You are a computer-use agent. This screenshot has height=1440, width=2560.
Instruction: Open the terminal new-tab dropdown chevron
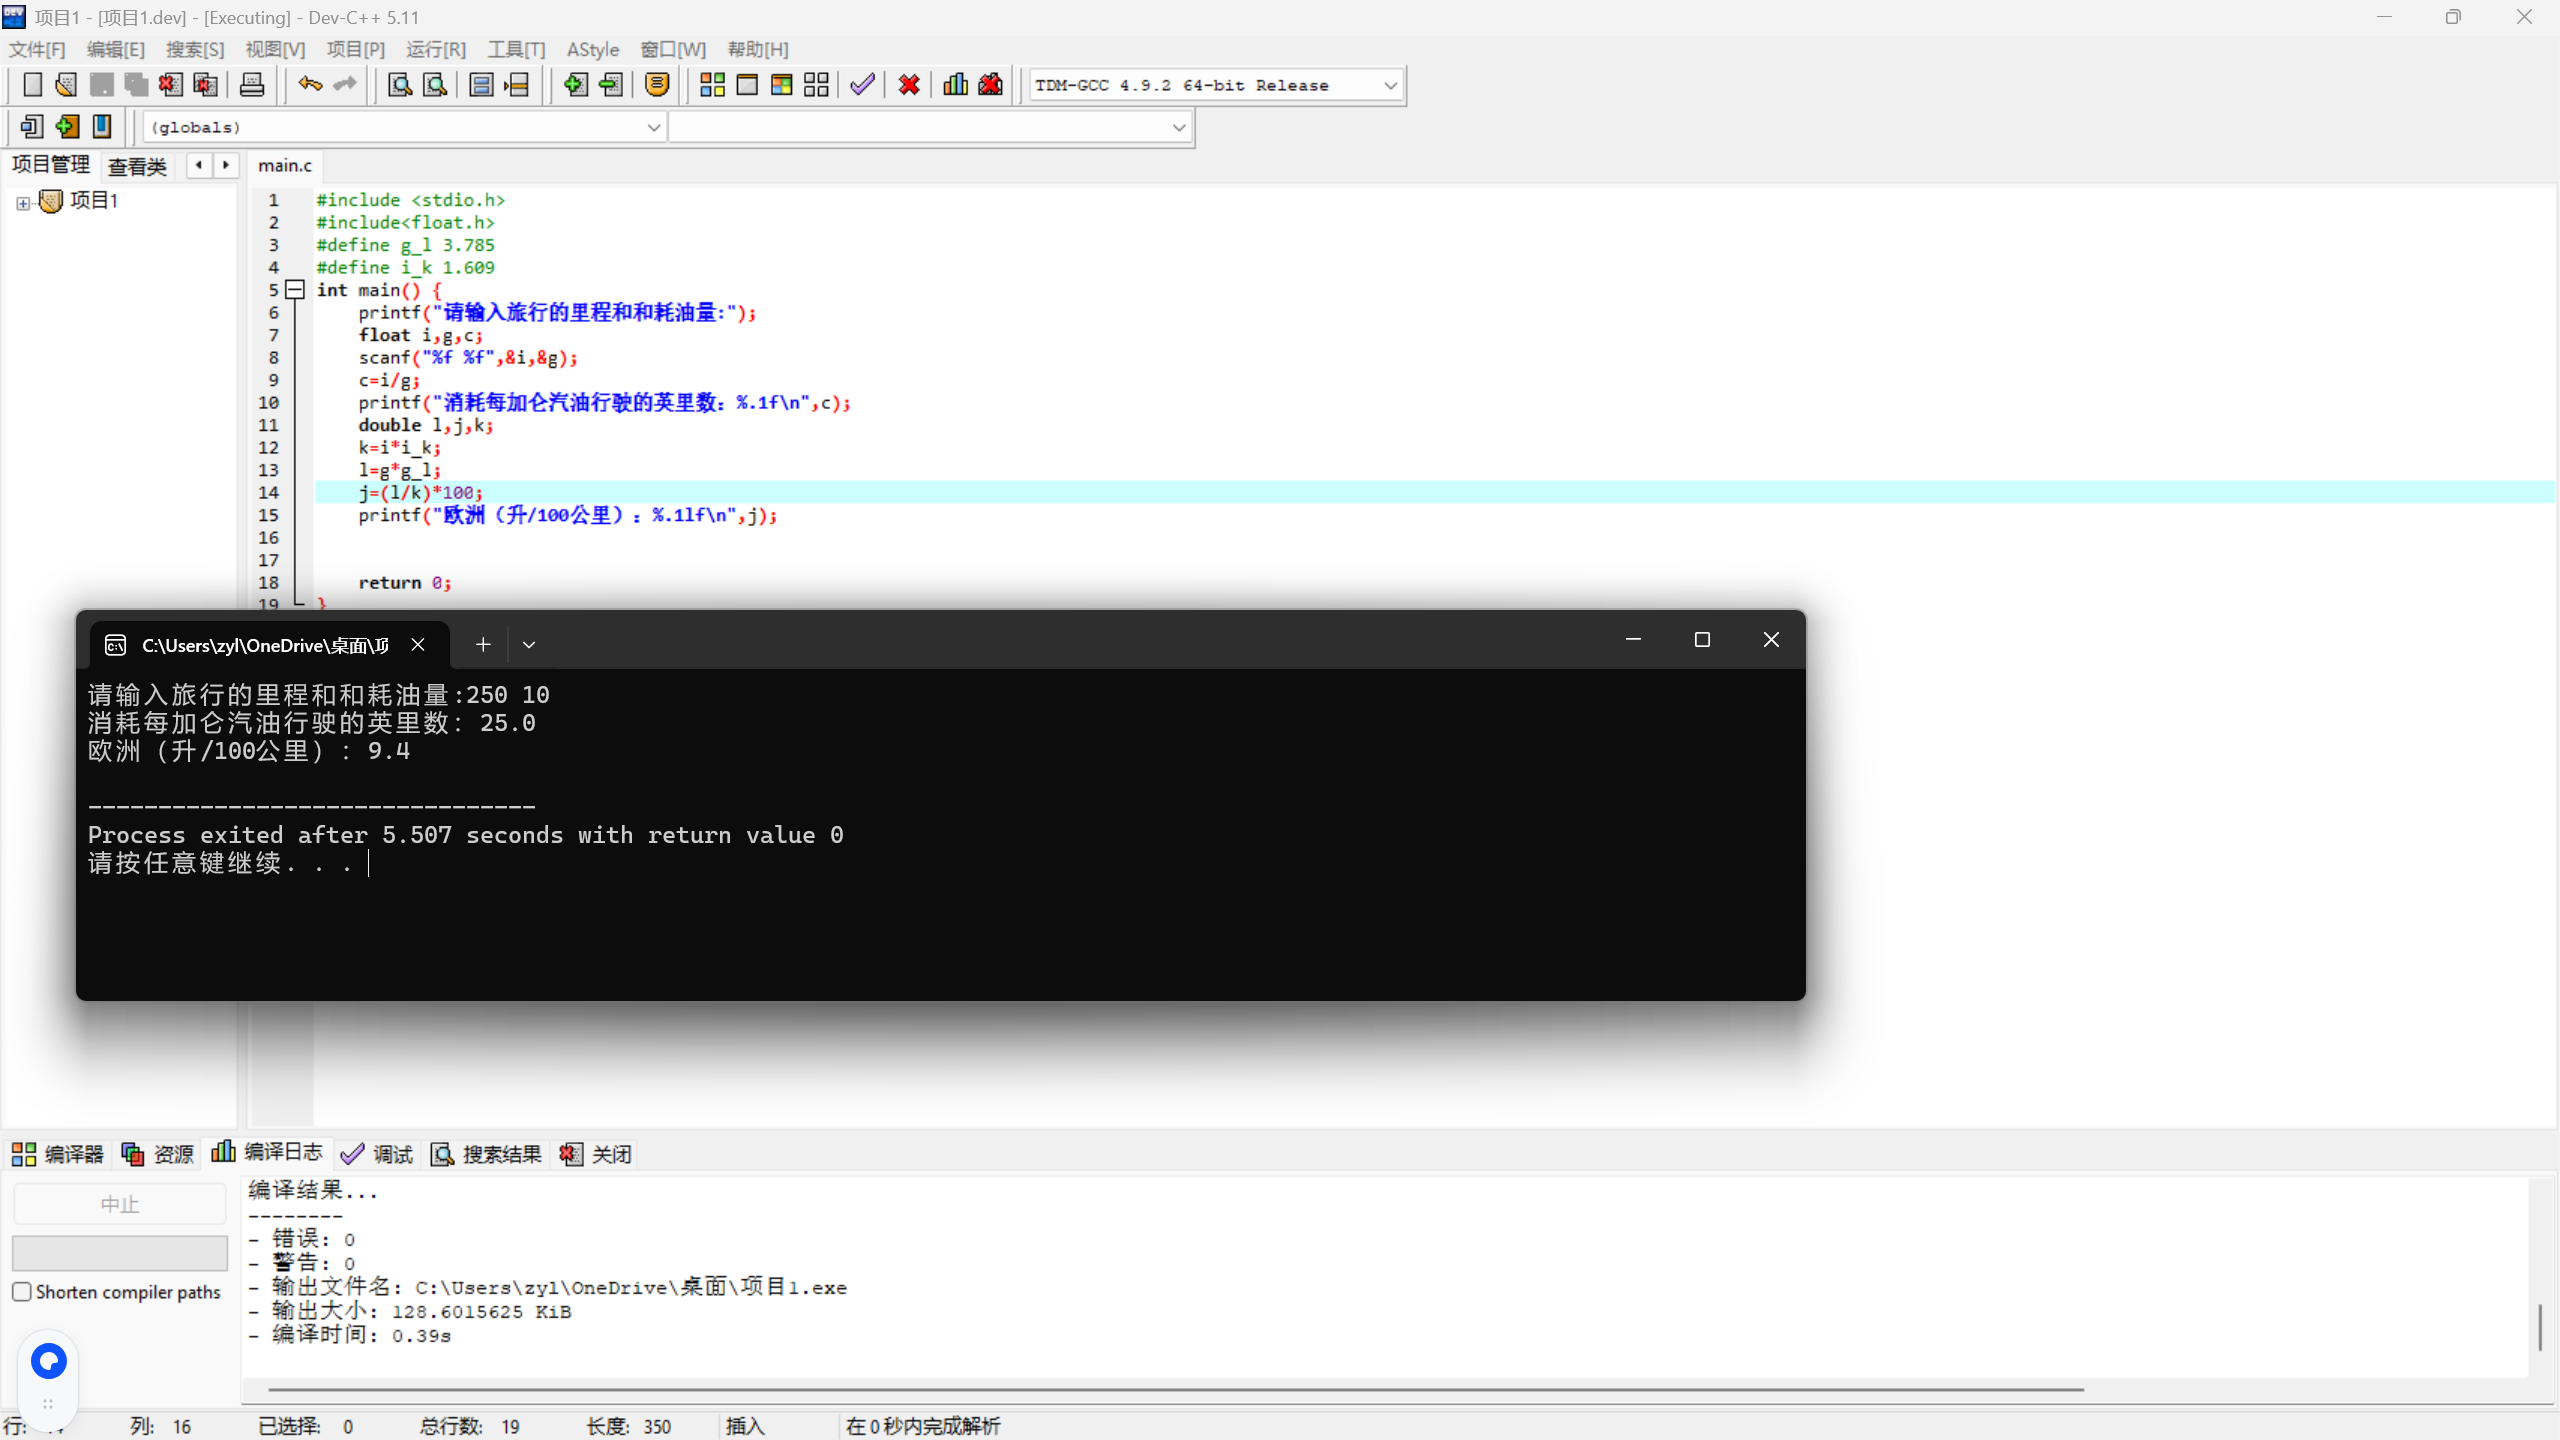point(529,645)
